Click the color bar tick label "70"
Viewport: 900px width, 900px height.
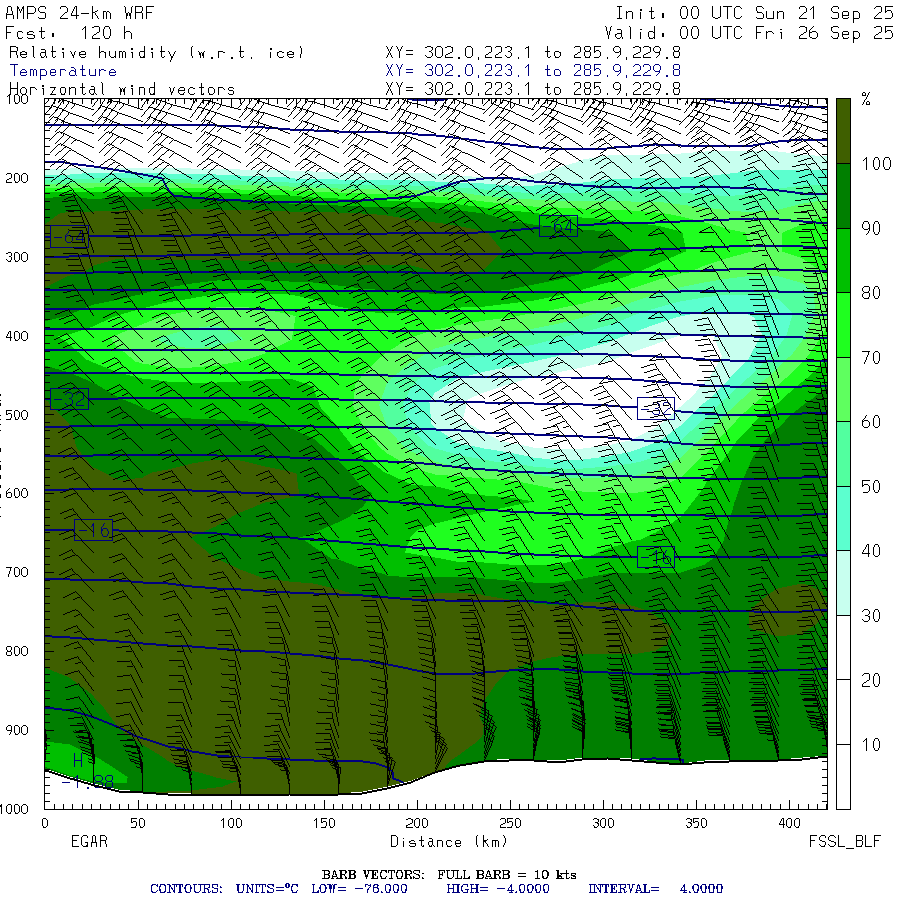pos(871,358)
